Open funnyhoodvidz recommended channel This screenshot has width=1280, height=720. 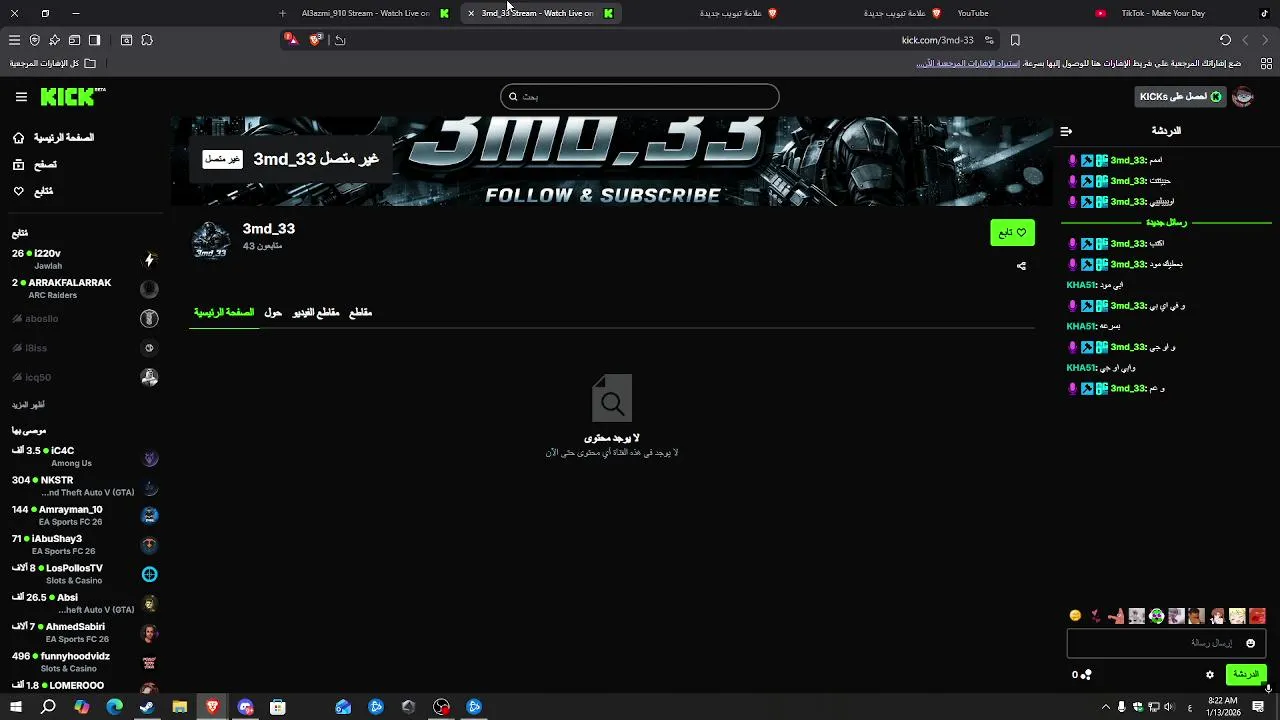click(85, 662)
